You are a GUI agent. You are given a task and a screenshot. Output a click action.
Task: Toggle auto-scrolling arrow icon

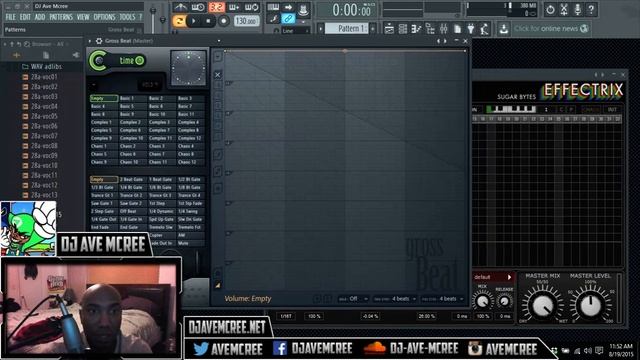(288, 7)
